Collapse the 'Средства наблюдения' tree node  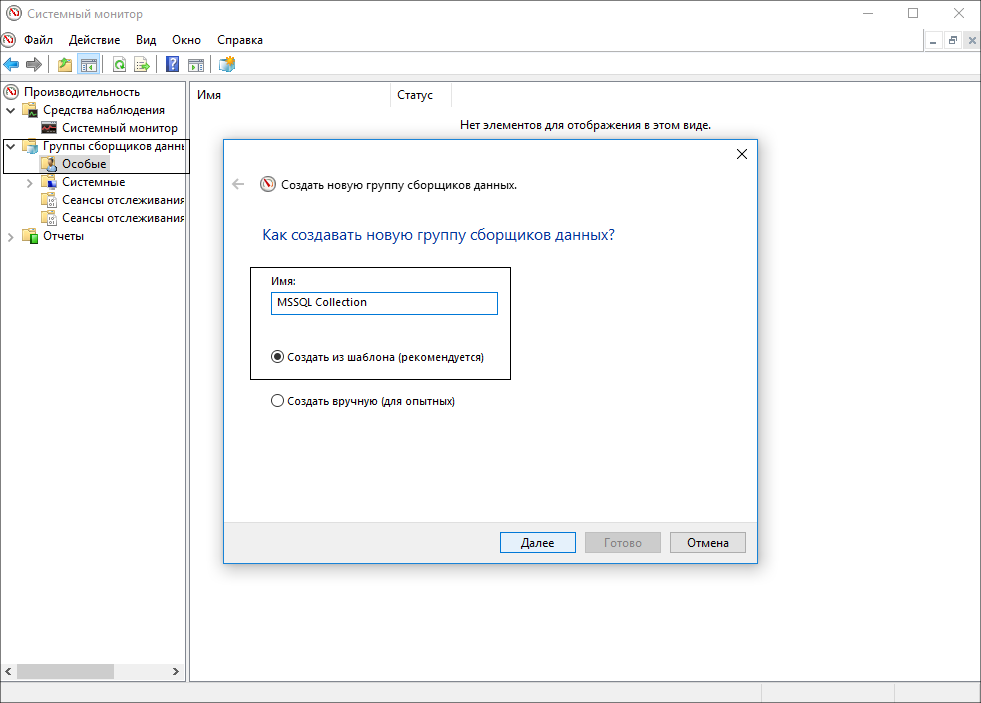11,110
